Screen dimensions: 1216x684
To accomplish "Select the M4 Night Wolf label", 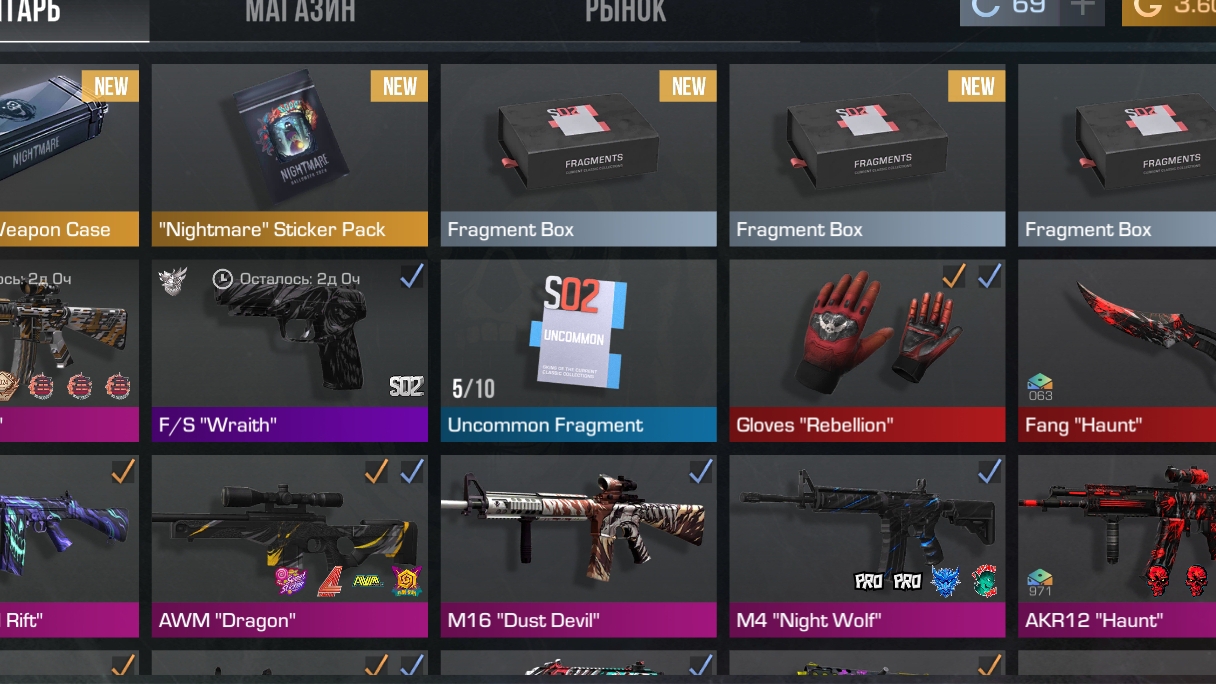I will pyautogui.click(x=809, y=620).
